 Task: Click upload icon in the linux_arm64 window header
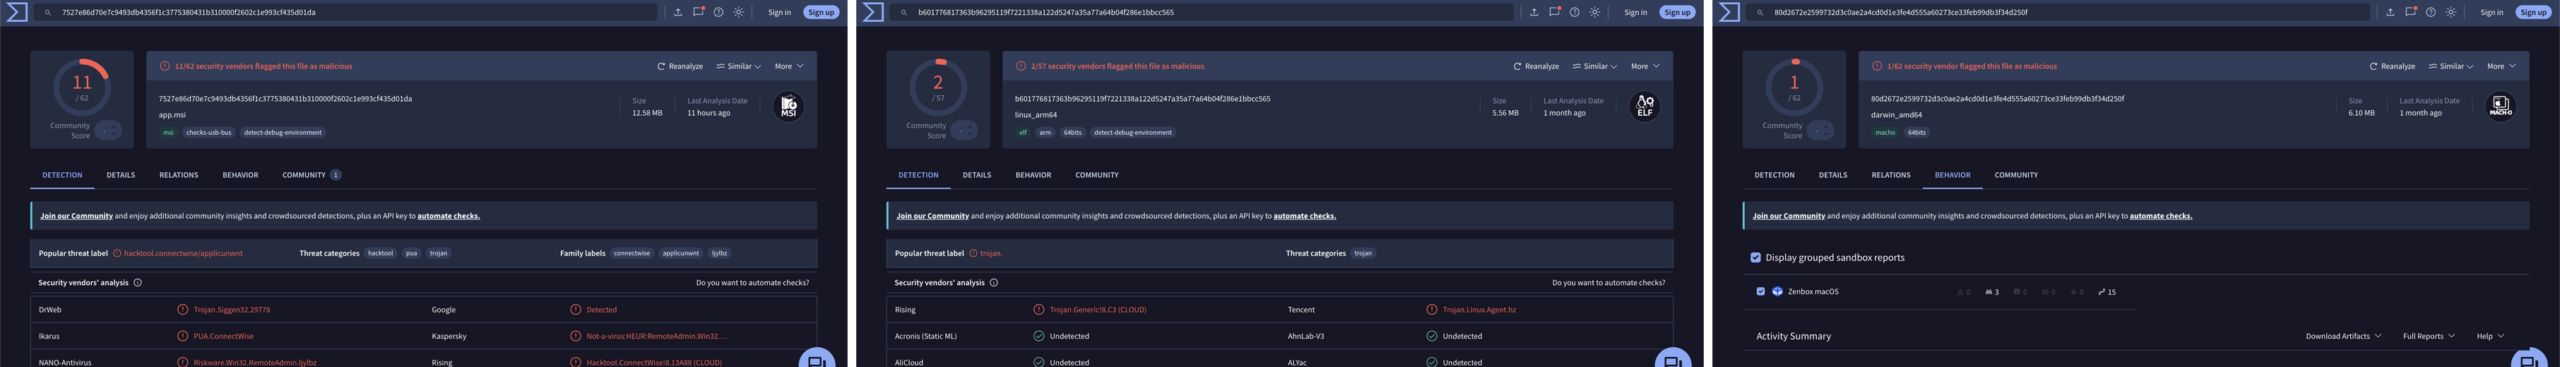point(1534,12)
